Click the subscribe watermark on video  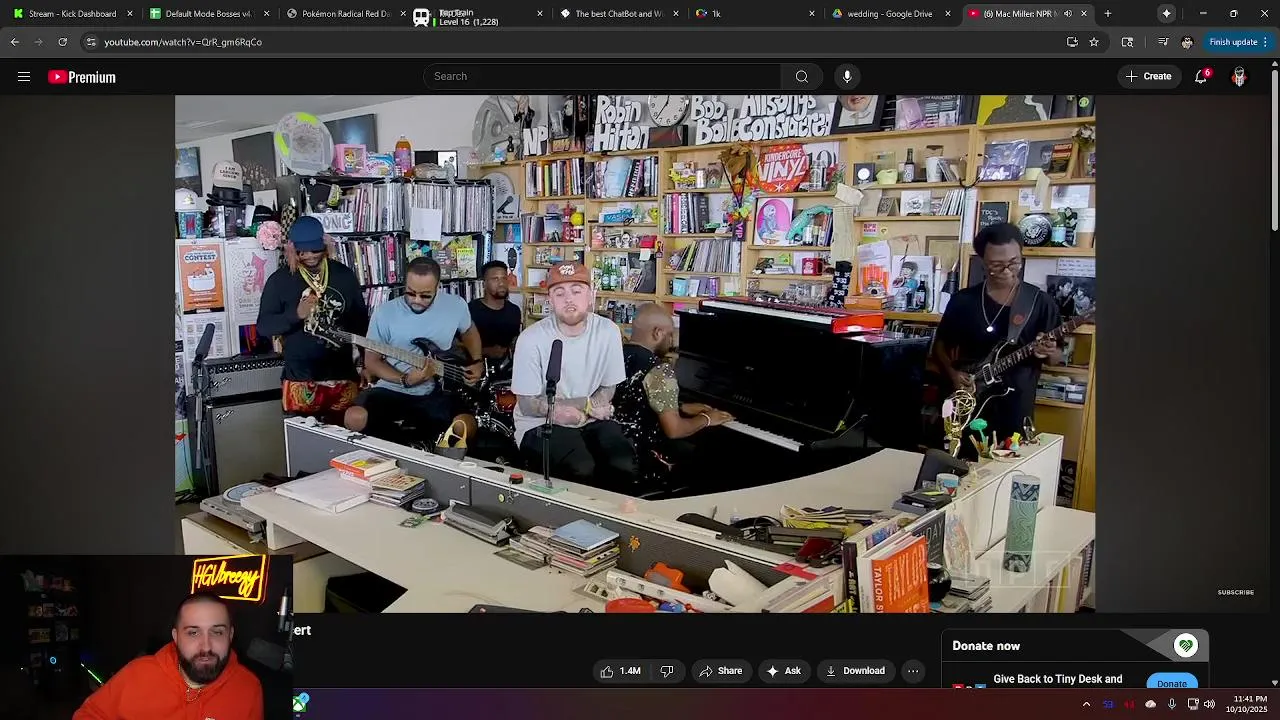coord(1236,592)
